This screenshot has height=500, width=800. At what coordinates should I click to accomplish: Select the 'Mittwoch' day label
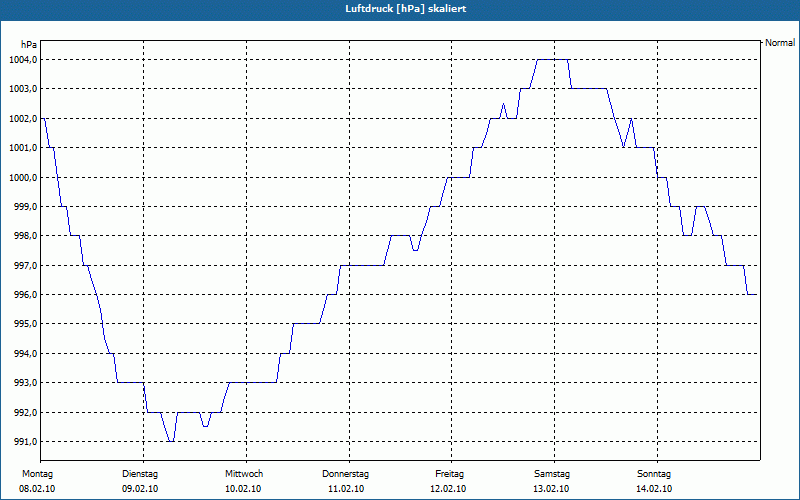pyautogui.click(x=244, y=474)
